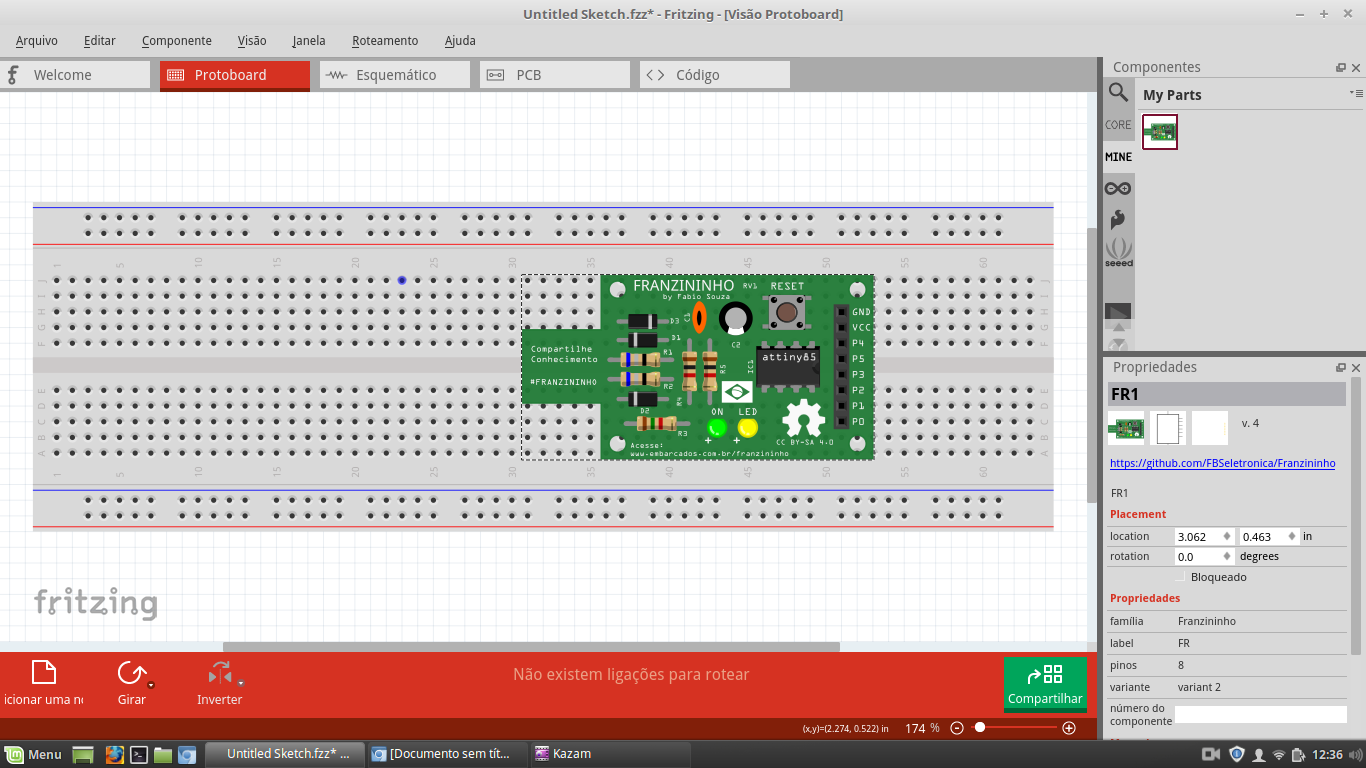Adjust the rotation spinner arrows
The width and height of the screenshot is (1366, 768).
click(x=1227, y=557)
